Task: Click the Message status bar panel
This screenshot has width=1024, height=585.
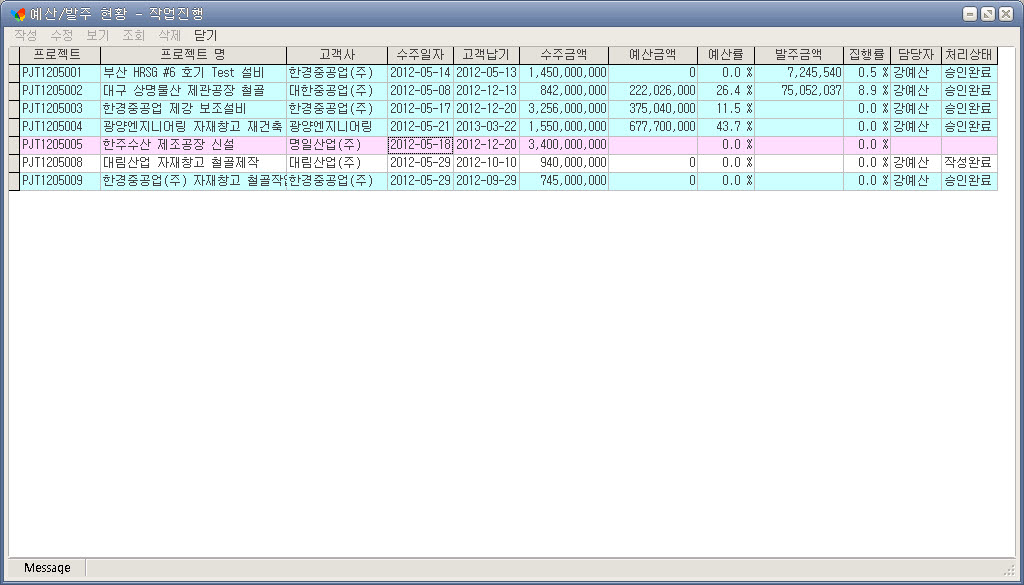Action: click(47, 568)
